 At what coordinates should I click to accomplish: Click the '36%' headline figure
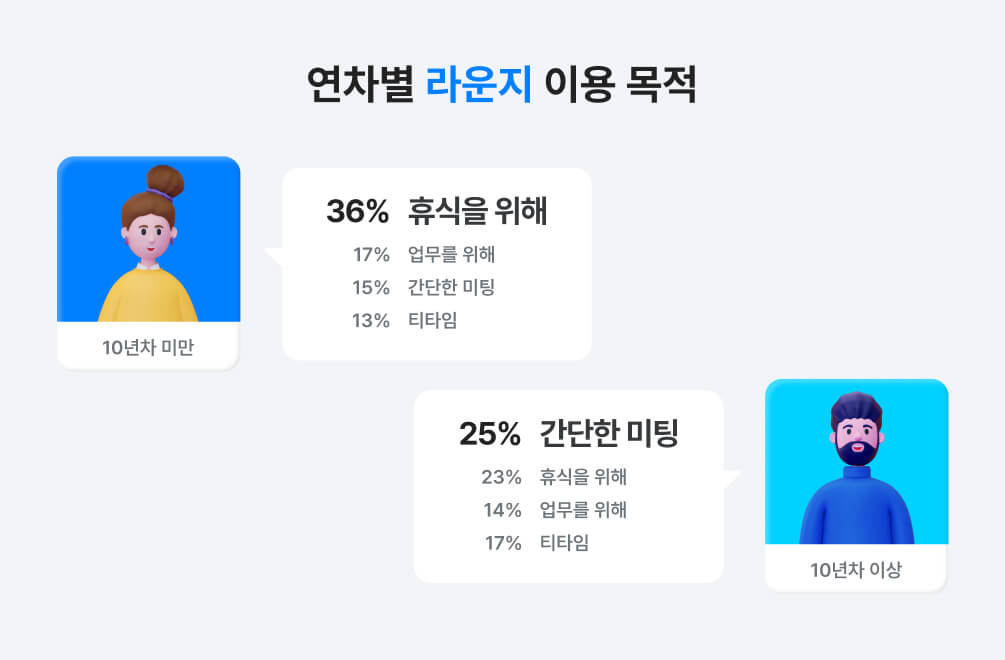tap(358, 211)
